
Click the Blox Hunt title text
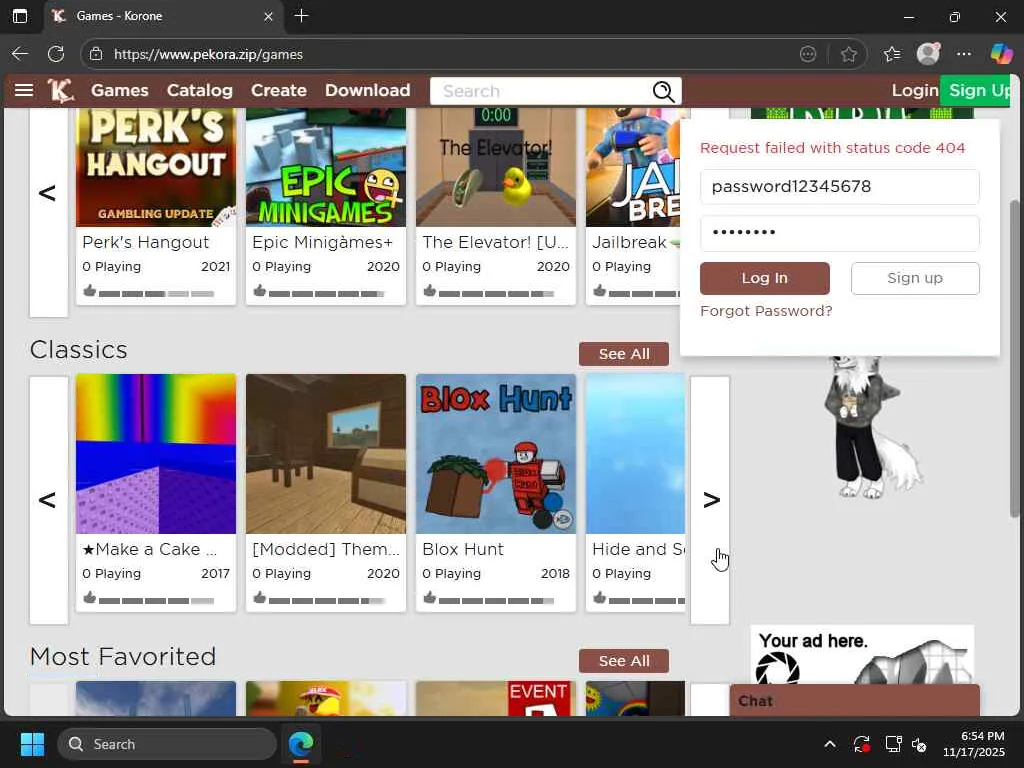[x=463, y=549]
